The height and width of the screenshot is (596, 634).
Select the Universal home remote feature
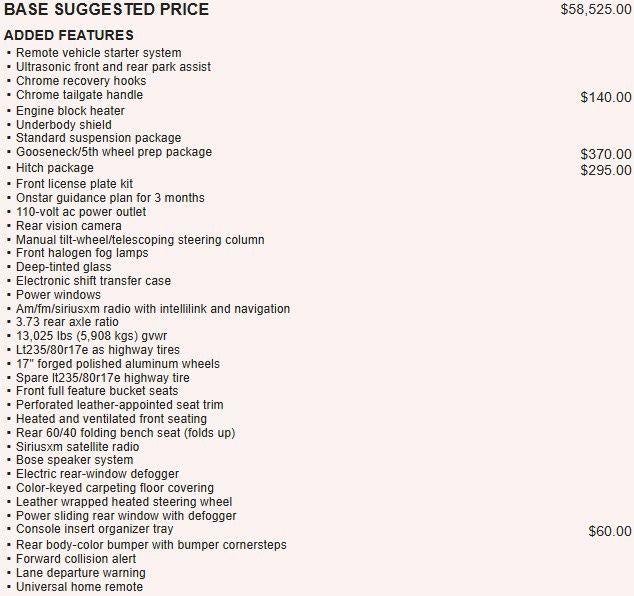click(79, 587)
